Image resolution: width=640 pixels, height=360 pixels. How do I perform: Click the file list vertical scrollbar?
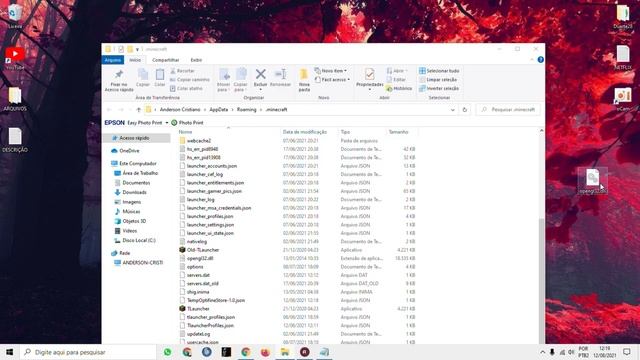pyautogui.click(x=541, y=282)
